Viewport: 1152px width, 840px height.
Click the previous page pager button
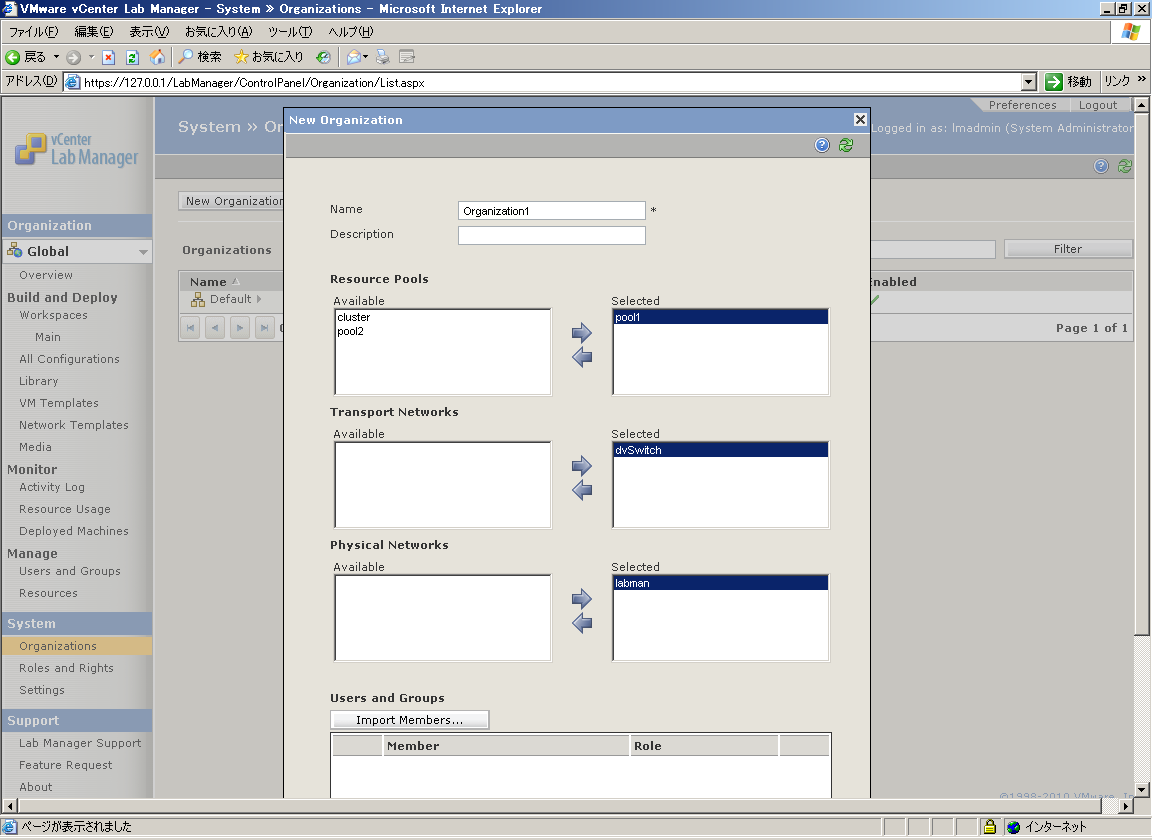(215, 328)
